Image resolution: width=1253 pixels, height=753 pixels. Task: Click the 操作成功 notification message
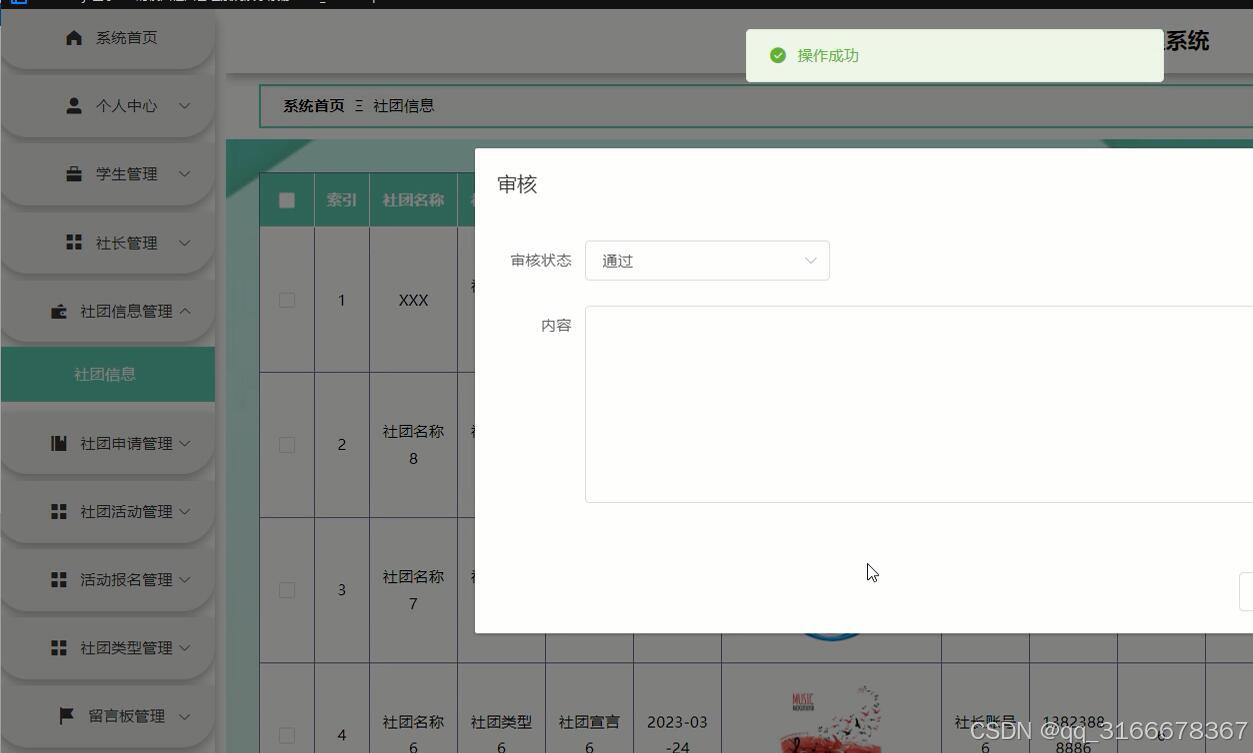(828, 55)
